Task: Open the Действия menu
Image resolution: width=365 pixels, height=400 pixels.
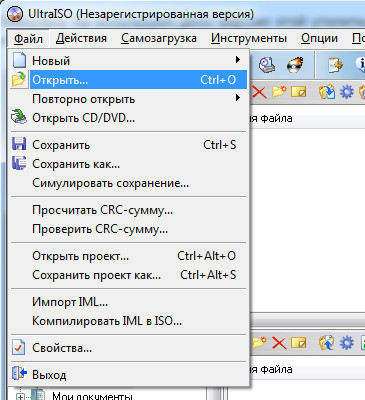Action: 81,38
